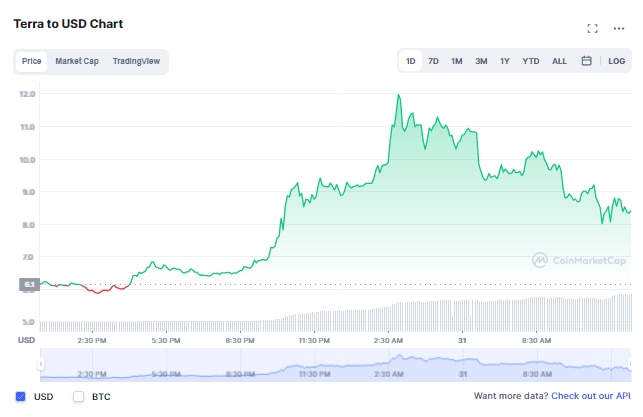Select the Price tab

click(32, 61)
